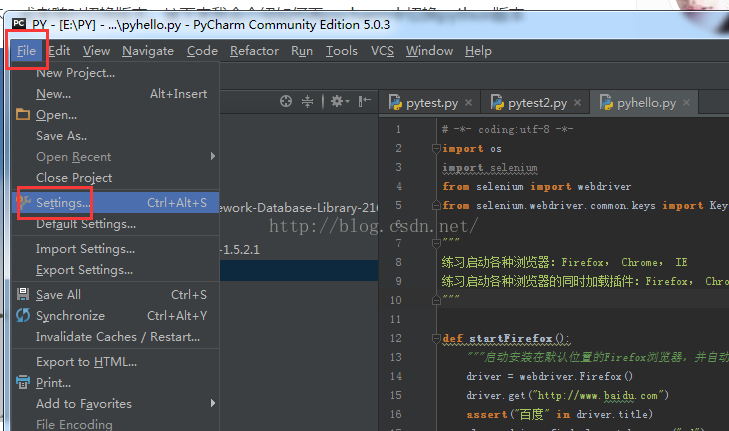The height and width of the screenshot is (431, 729).
Task: Click Scroll from Source crosshair icon
Action: [286, 101]
